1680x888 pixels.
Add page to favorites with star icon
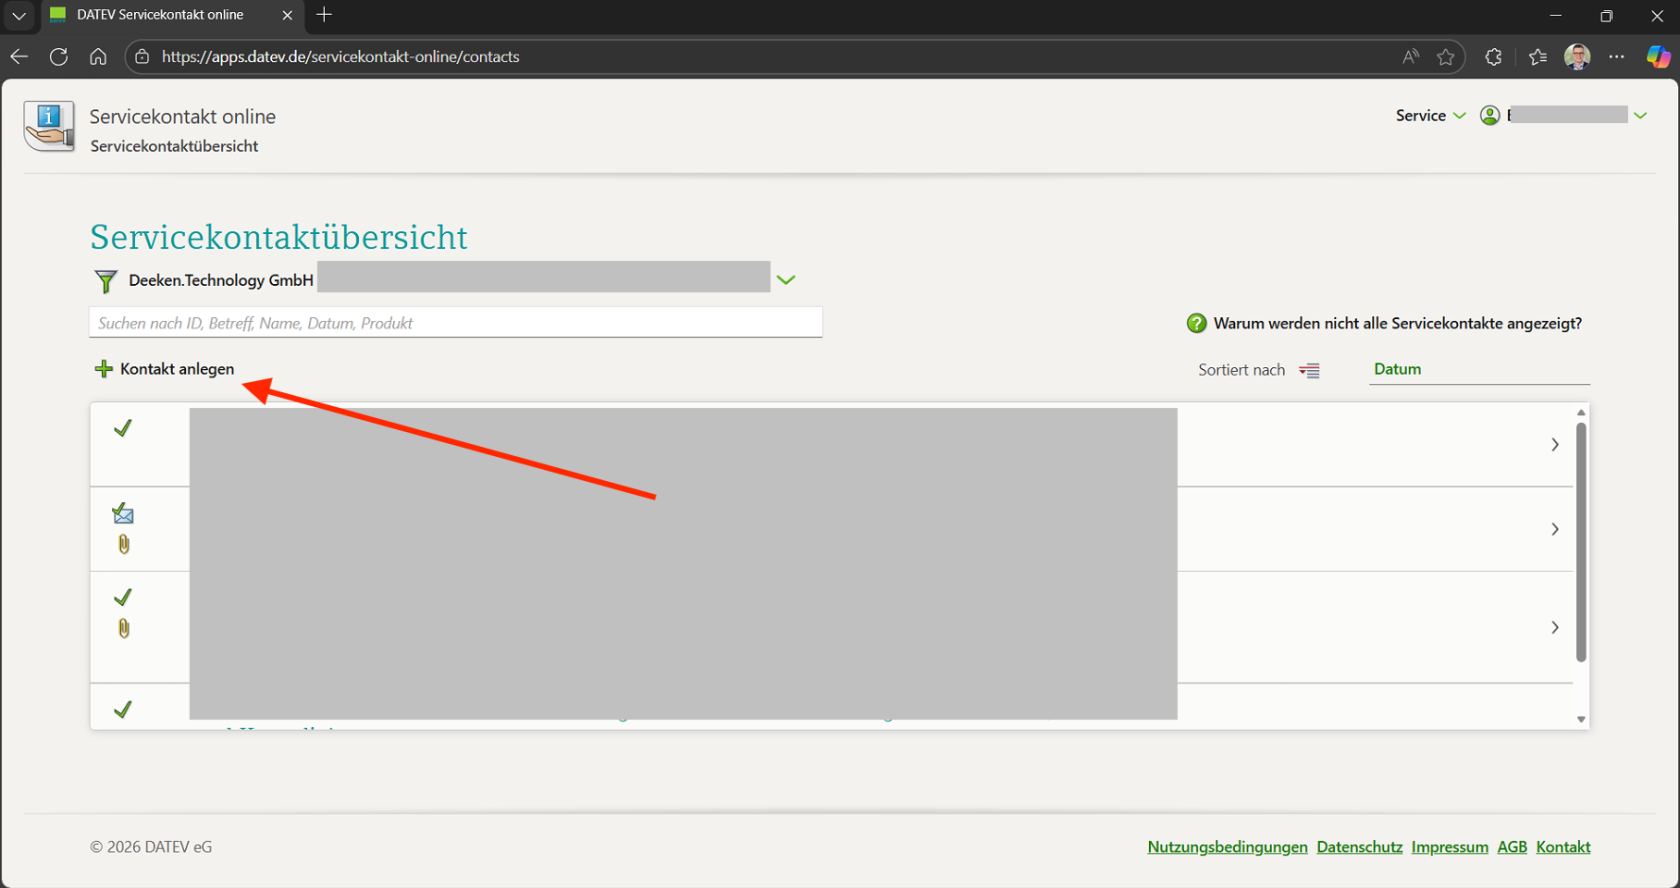click(1445, 57)
